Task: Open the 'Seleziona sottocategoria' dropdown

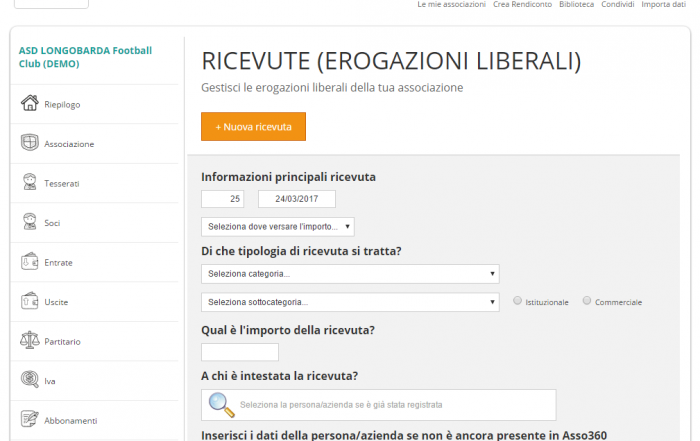Action: click(x=350, y=302)
